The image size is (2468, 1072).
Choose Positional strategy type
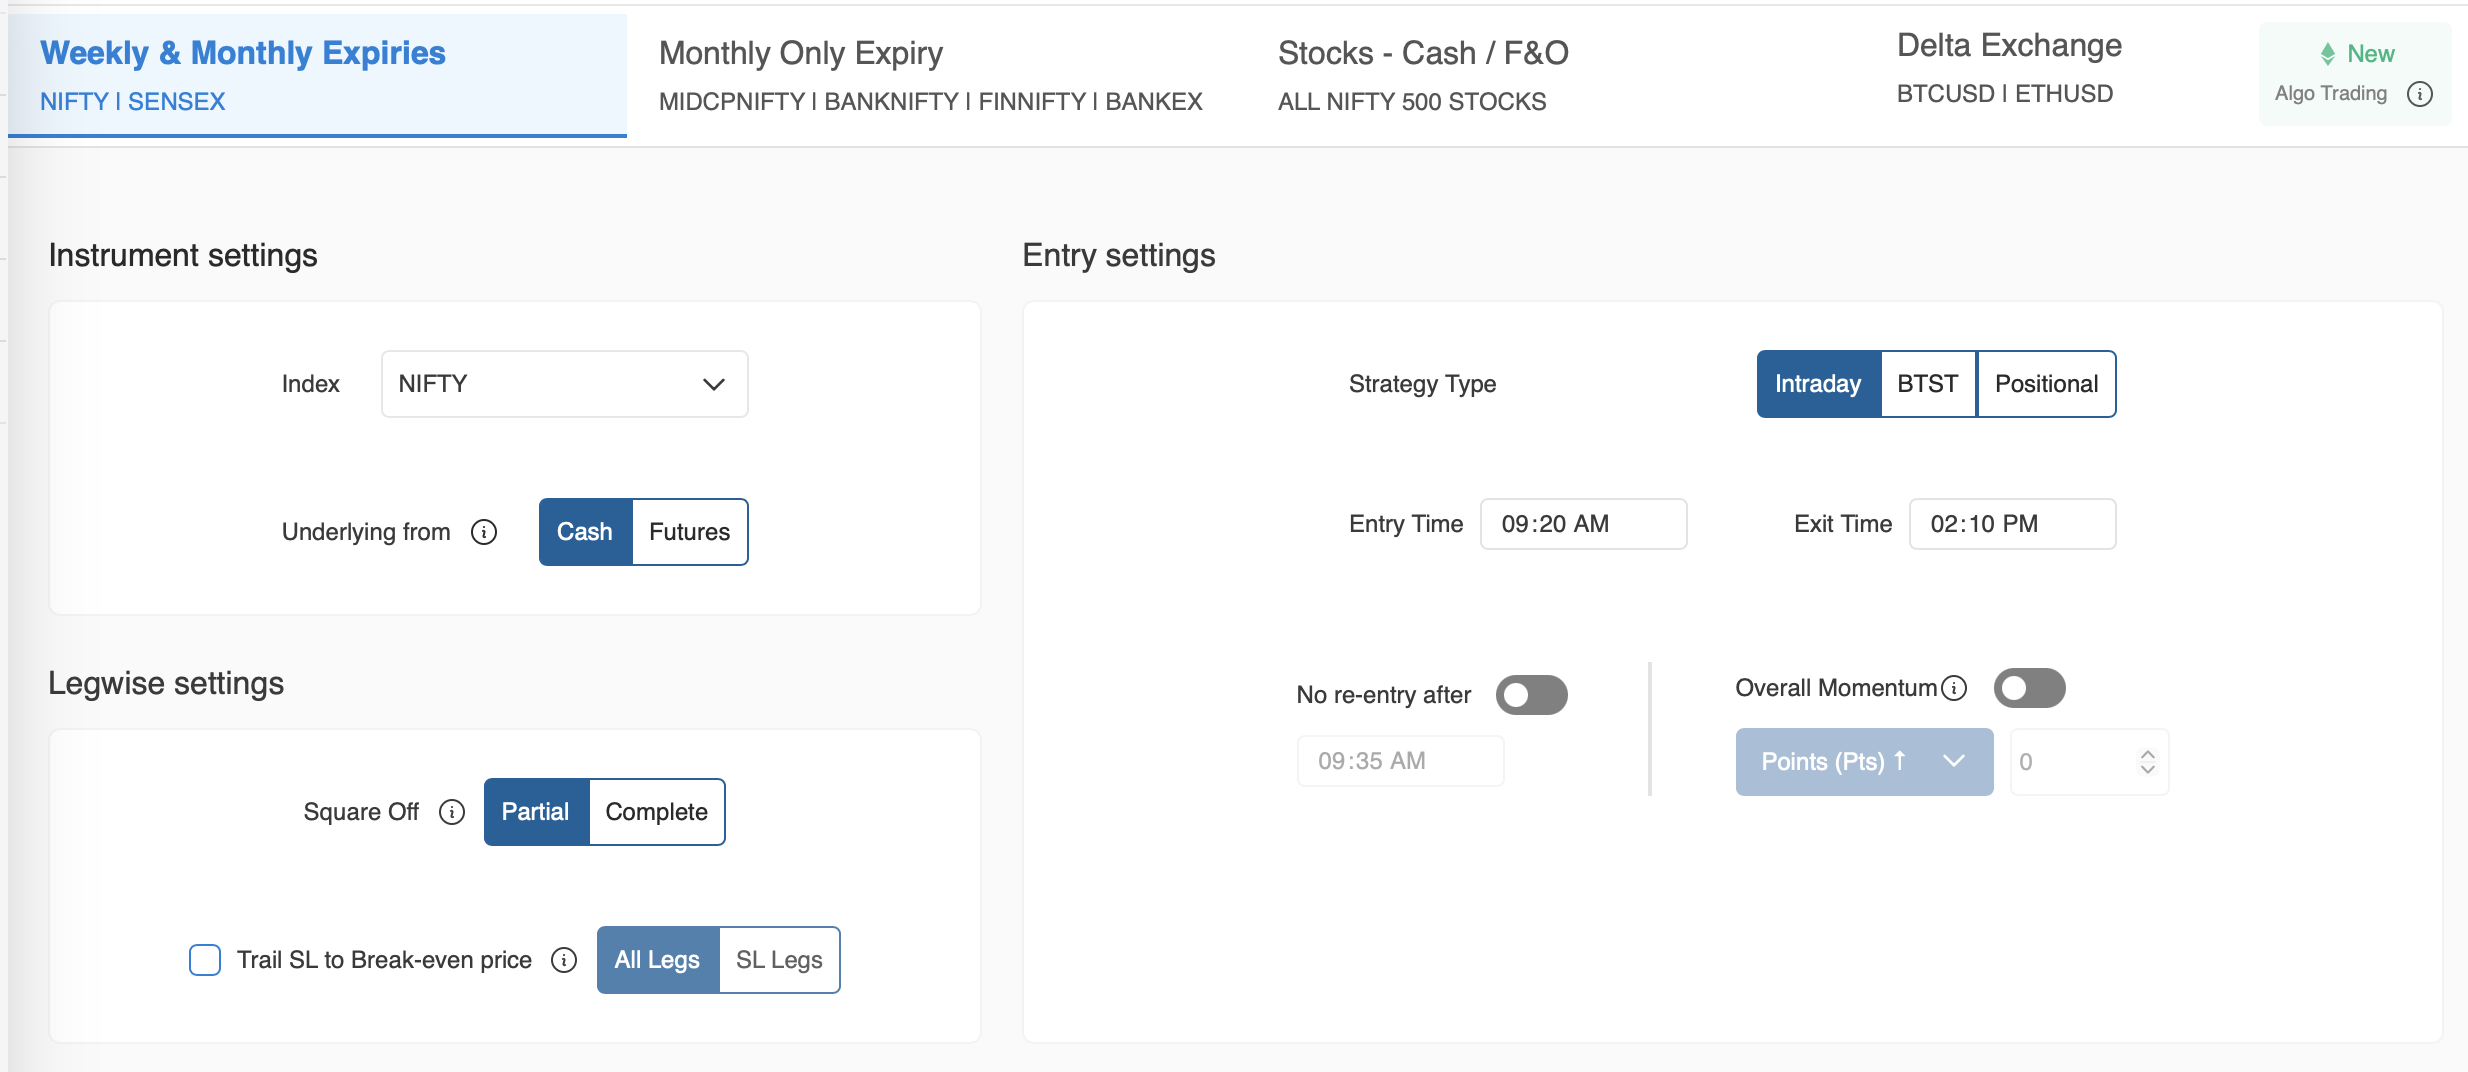2046,384
